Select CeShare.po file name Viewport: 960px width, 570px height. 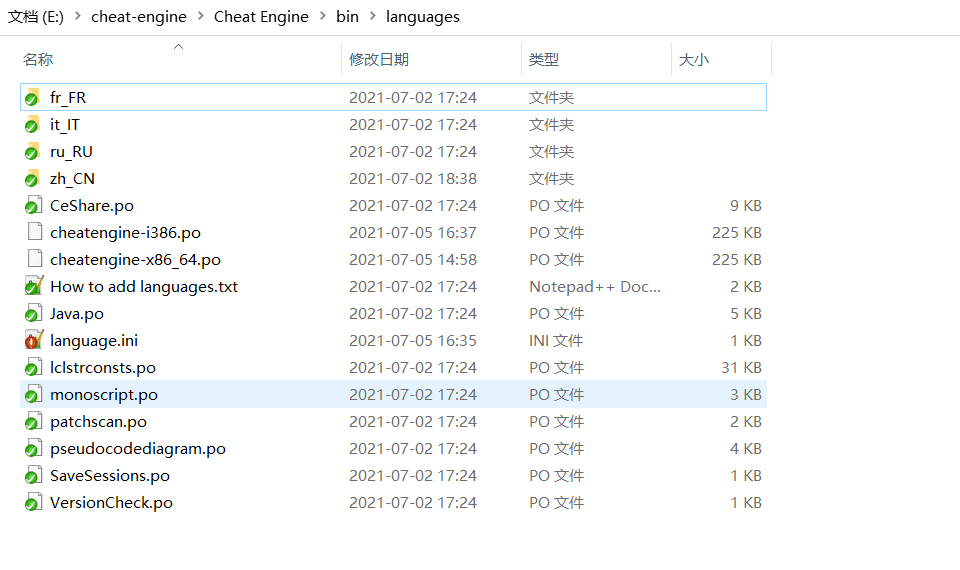click(x=92, y=205)
